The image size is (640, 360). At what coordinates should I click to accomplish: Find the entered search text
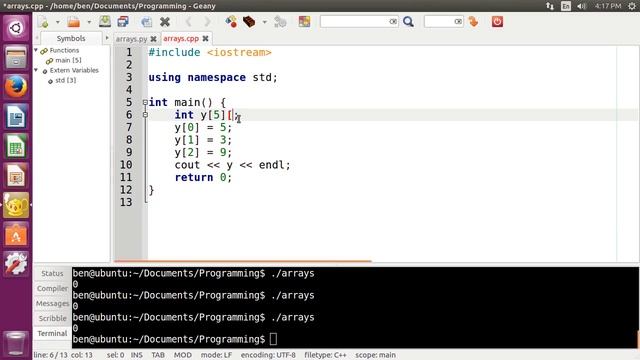click(x=408, y=22)
